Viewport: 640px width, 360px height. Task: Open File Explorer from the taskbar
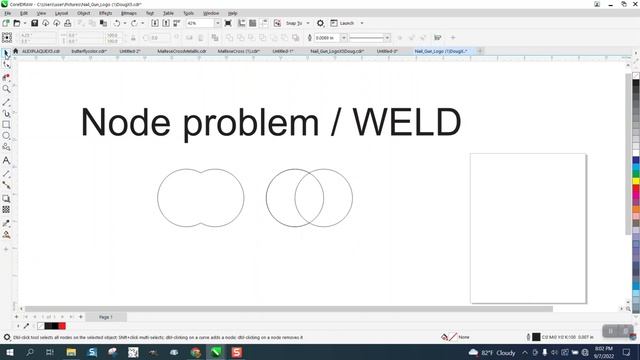[x=71, y=352]
